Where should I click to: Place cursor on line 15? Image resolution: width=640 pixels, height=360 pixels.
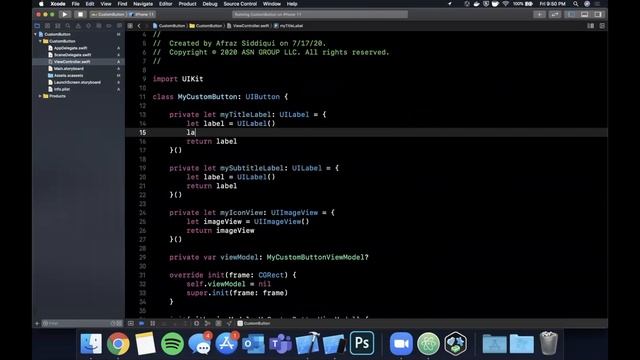tap(367, 132)
